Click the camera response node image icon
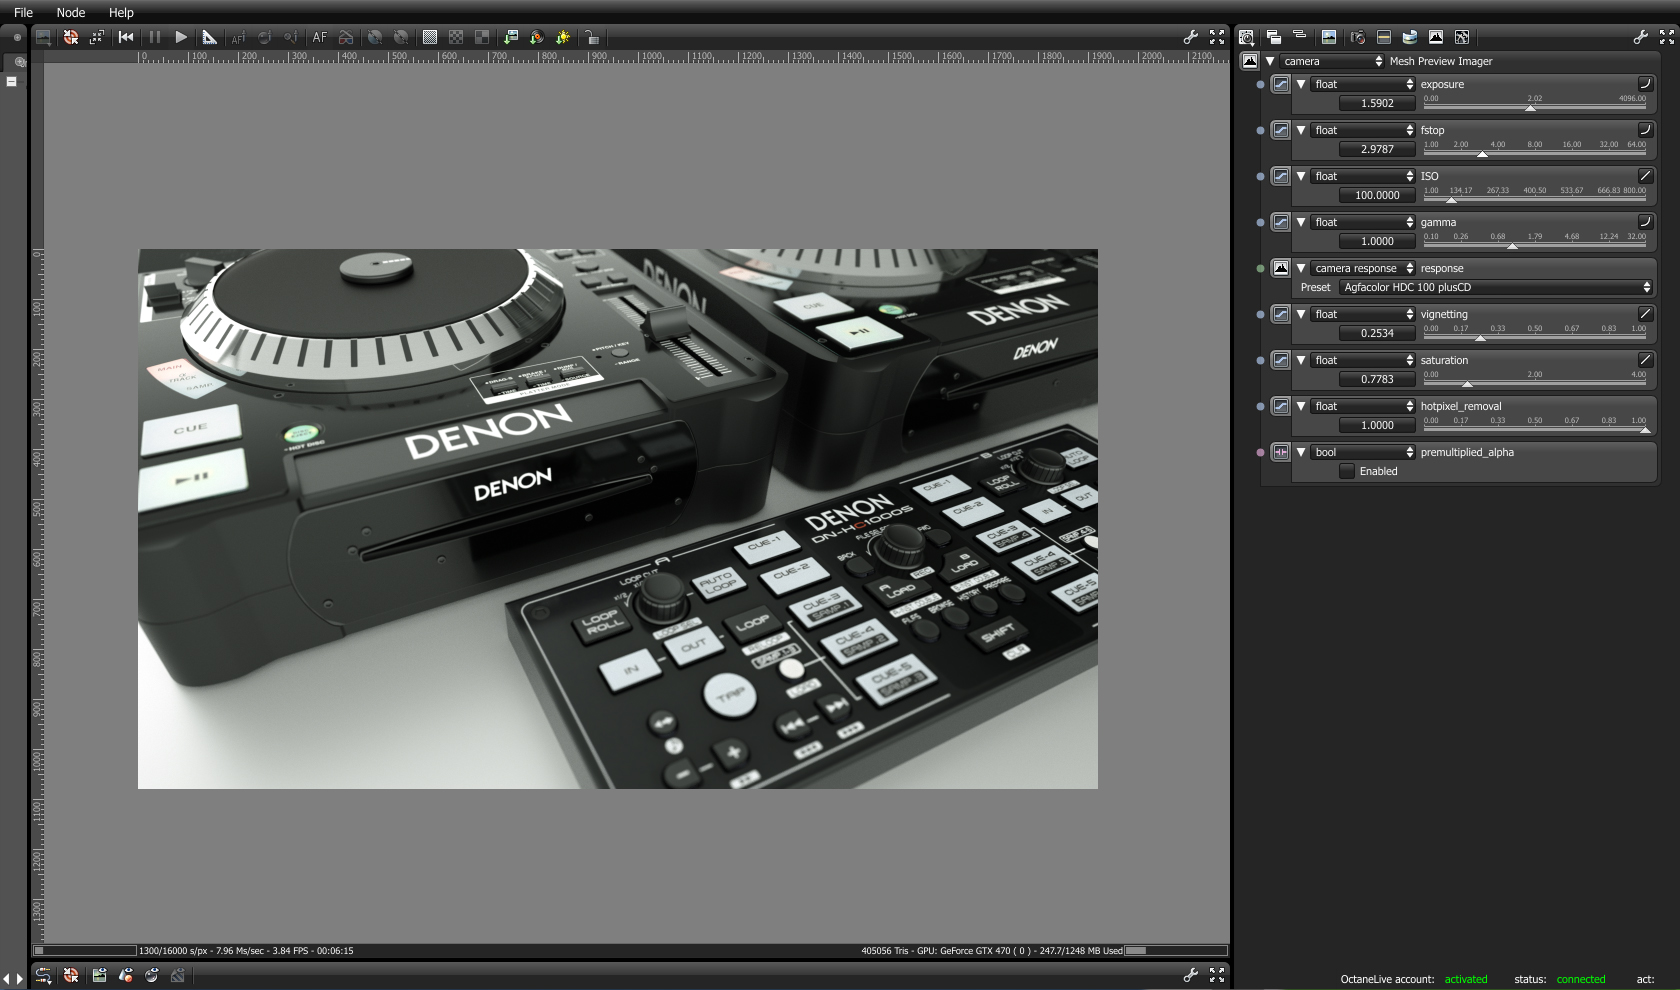The image size is (1680, 990). coord(1280,268)
